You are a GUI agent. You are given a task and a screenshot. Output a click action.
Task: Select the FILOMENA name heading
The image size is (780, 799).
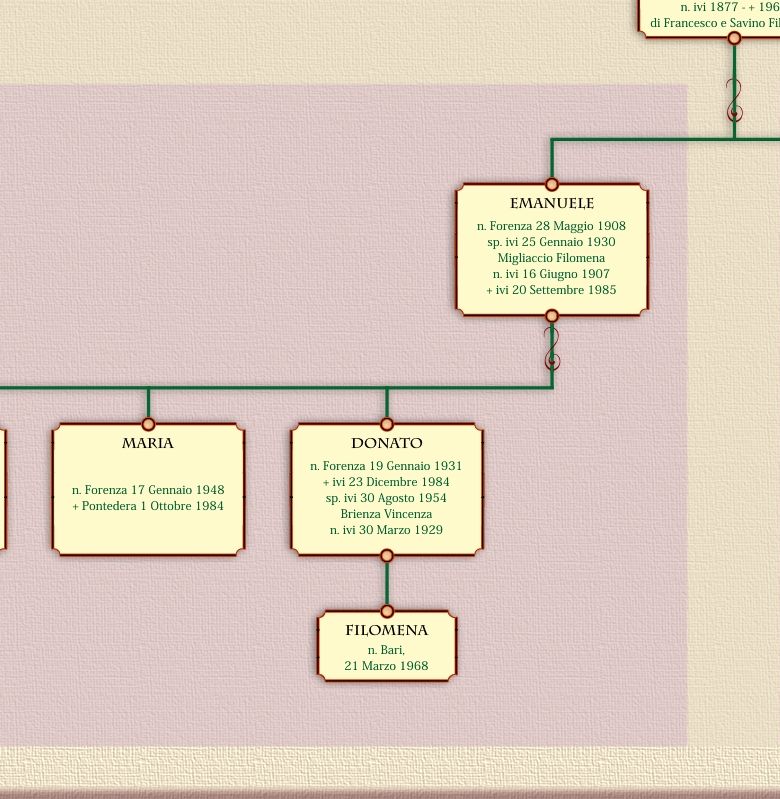[x=387, y=631]
